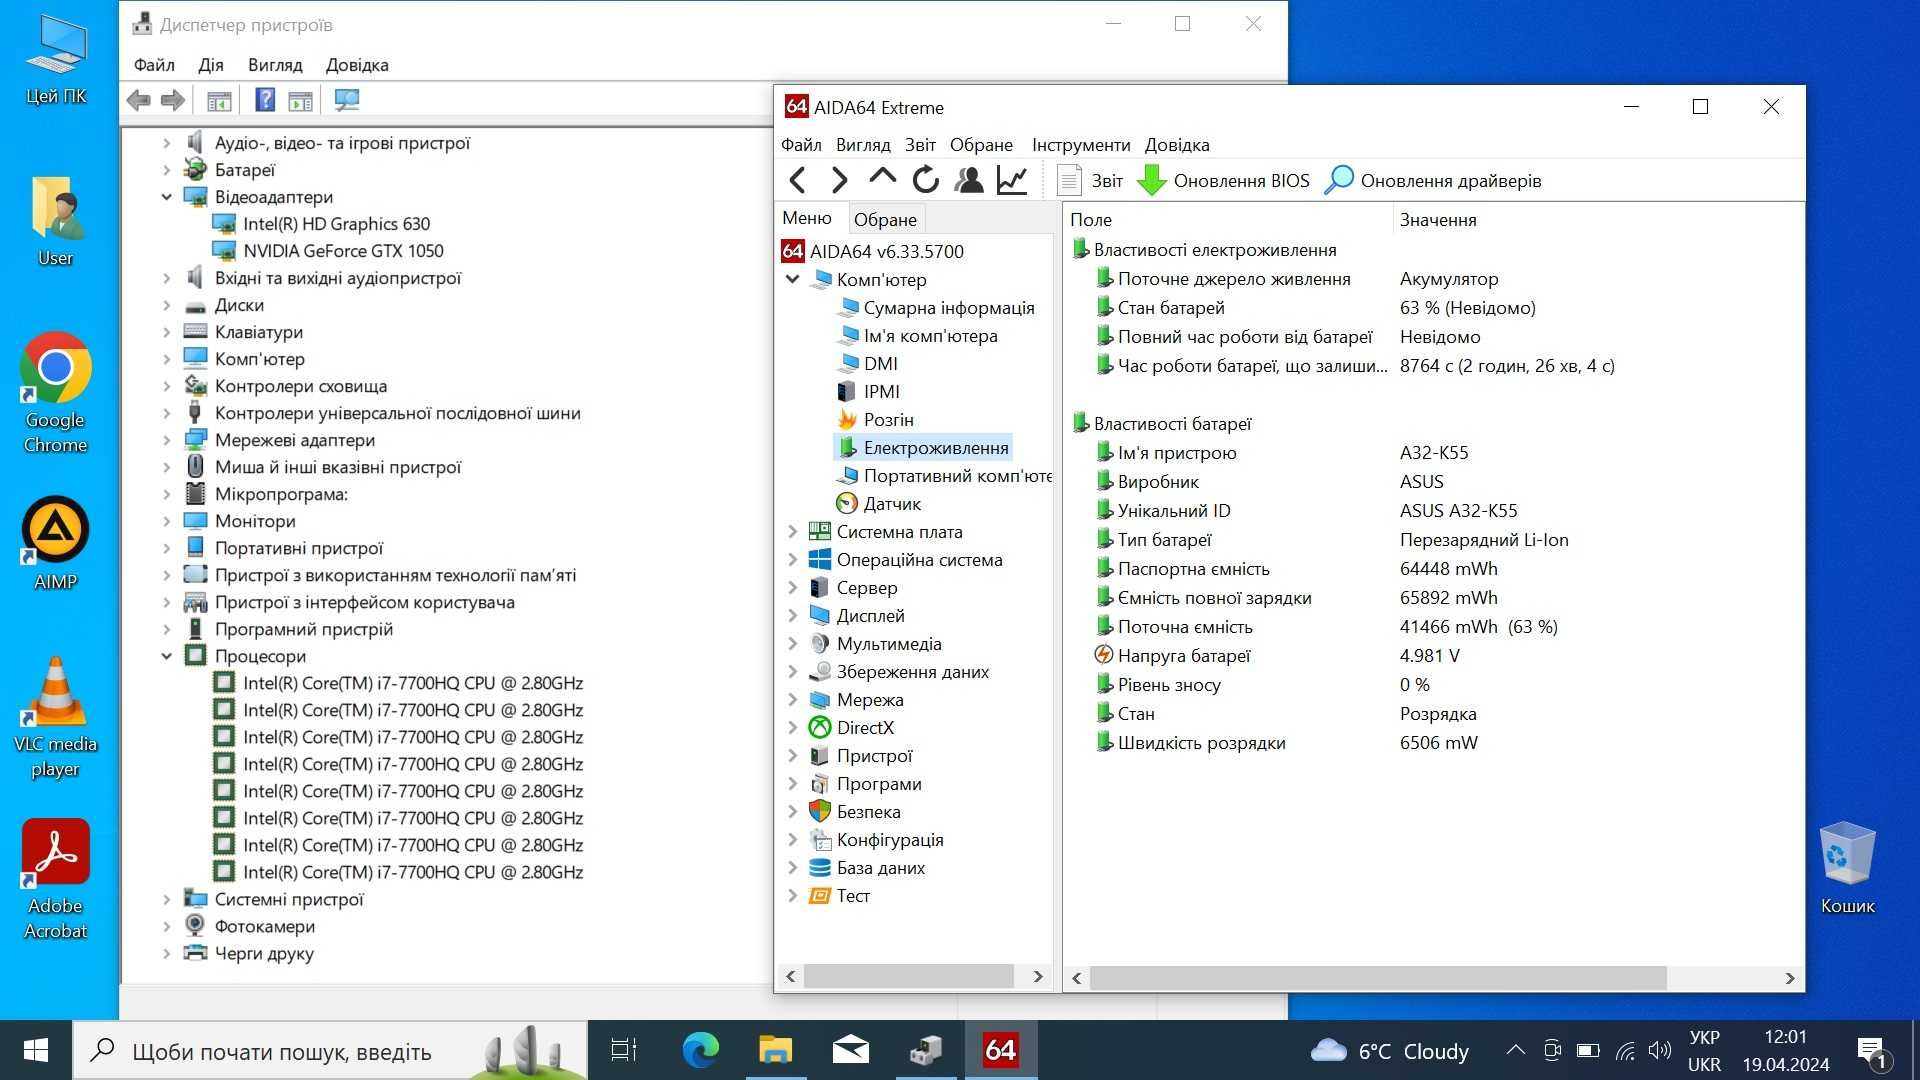Screen dimensions: 1920x1080
Task: Open Довідка menu in AIDA64
Action: tap(1177, 145)
